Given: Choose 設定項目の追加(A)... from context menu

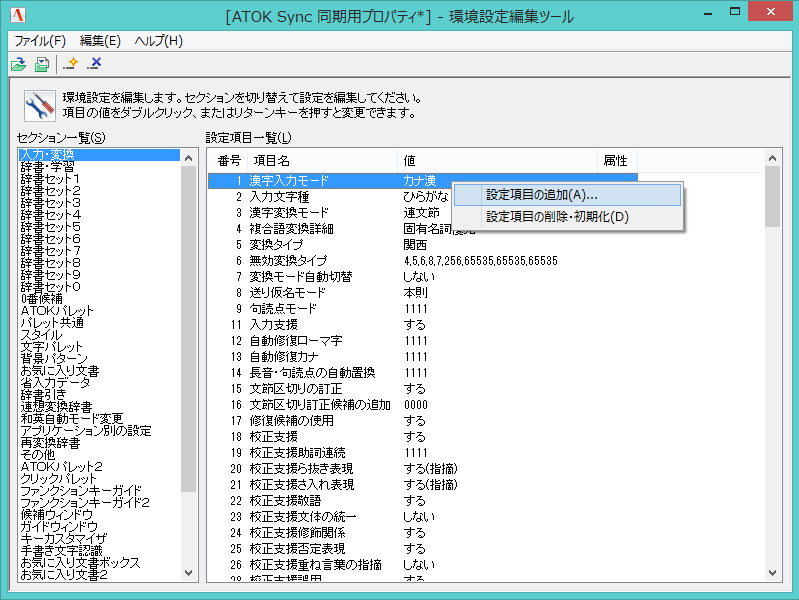Looking at the screenshot, I should 567,195.
